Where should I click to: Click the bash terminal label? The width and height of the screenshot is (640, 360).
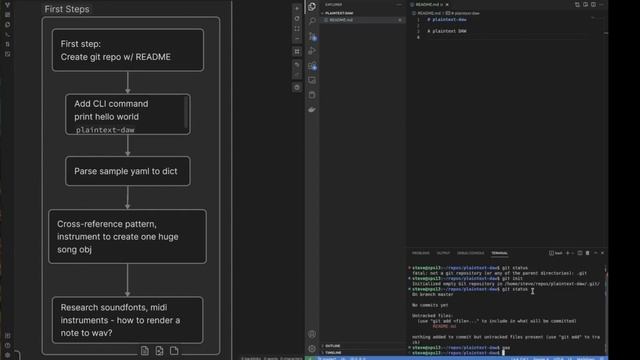coord(556,253)
